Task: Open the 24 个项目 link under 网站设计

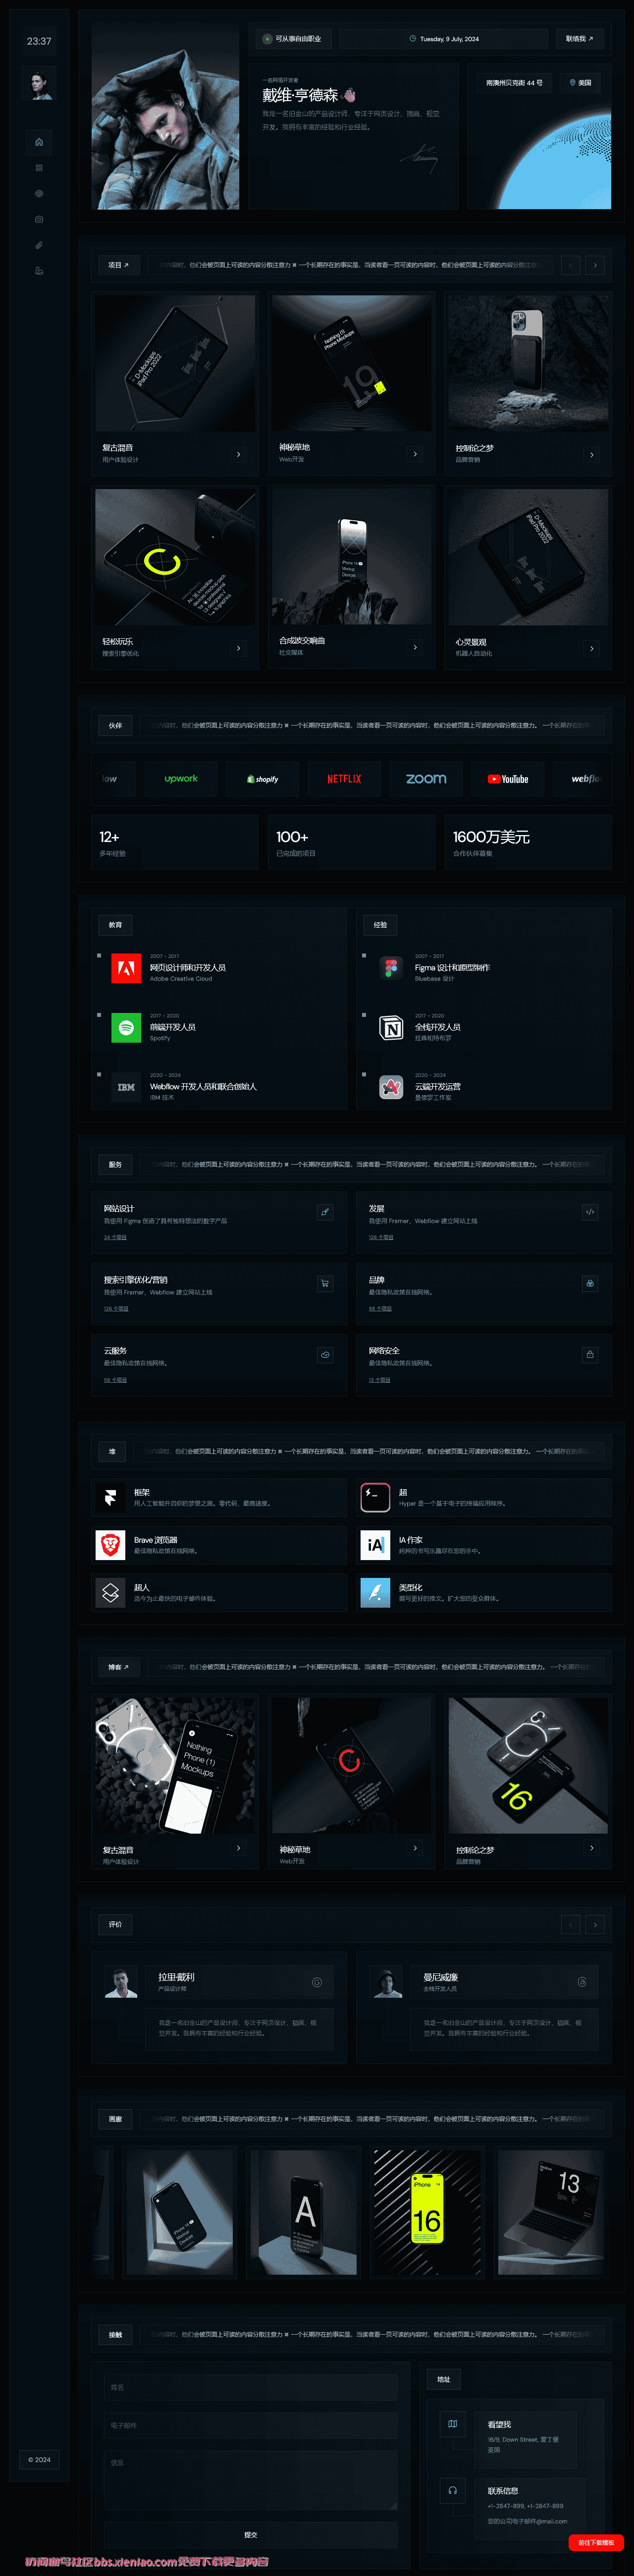Action: [115, 1237]
